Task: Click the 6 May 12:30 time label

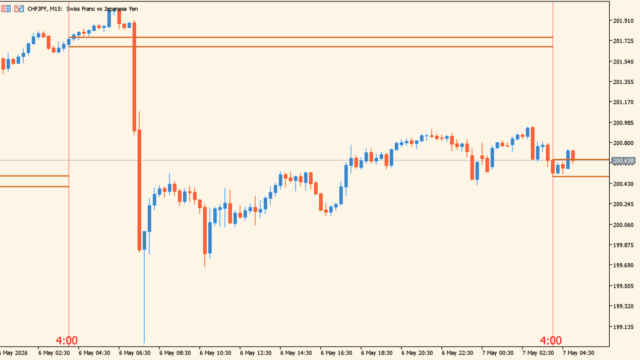Action: coord(256,353)
